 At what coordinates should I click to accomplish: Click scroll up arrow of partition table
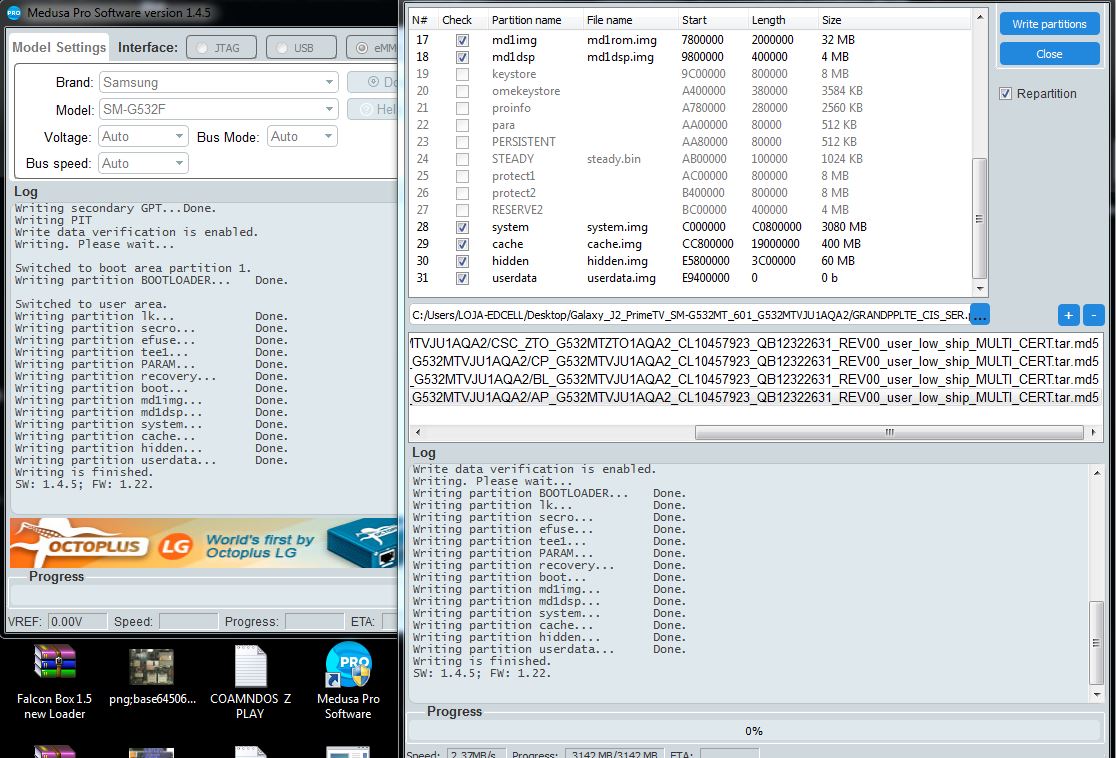980,16
